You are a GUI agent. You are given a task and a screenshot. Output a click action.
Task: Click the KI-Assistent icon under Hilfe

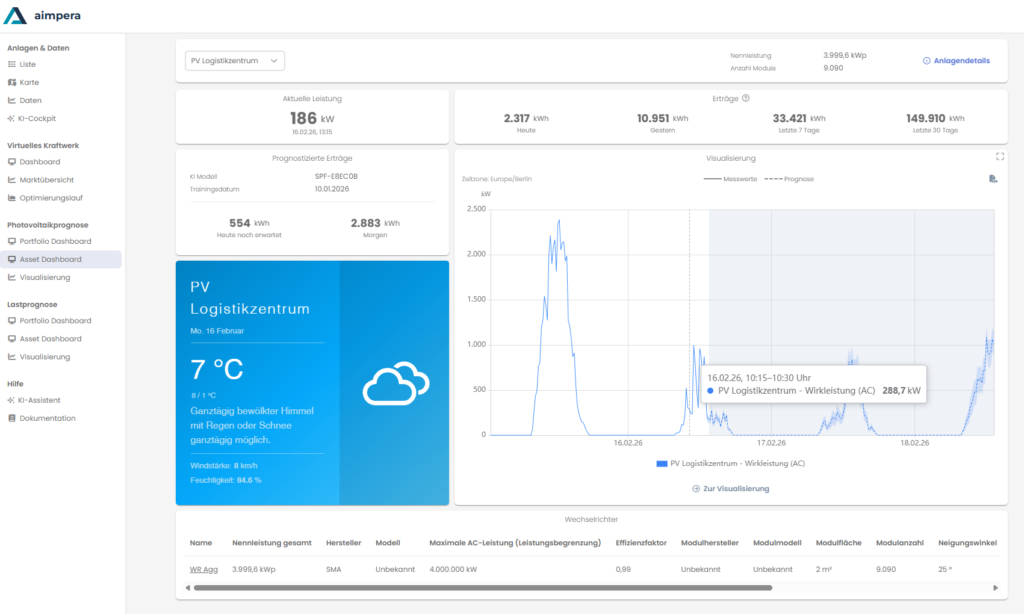pos(12,400)
